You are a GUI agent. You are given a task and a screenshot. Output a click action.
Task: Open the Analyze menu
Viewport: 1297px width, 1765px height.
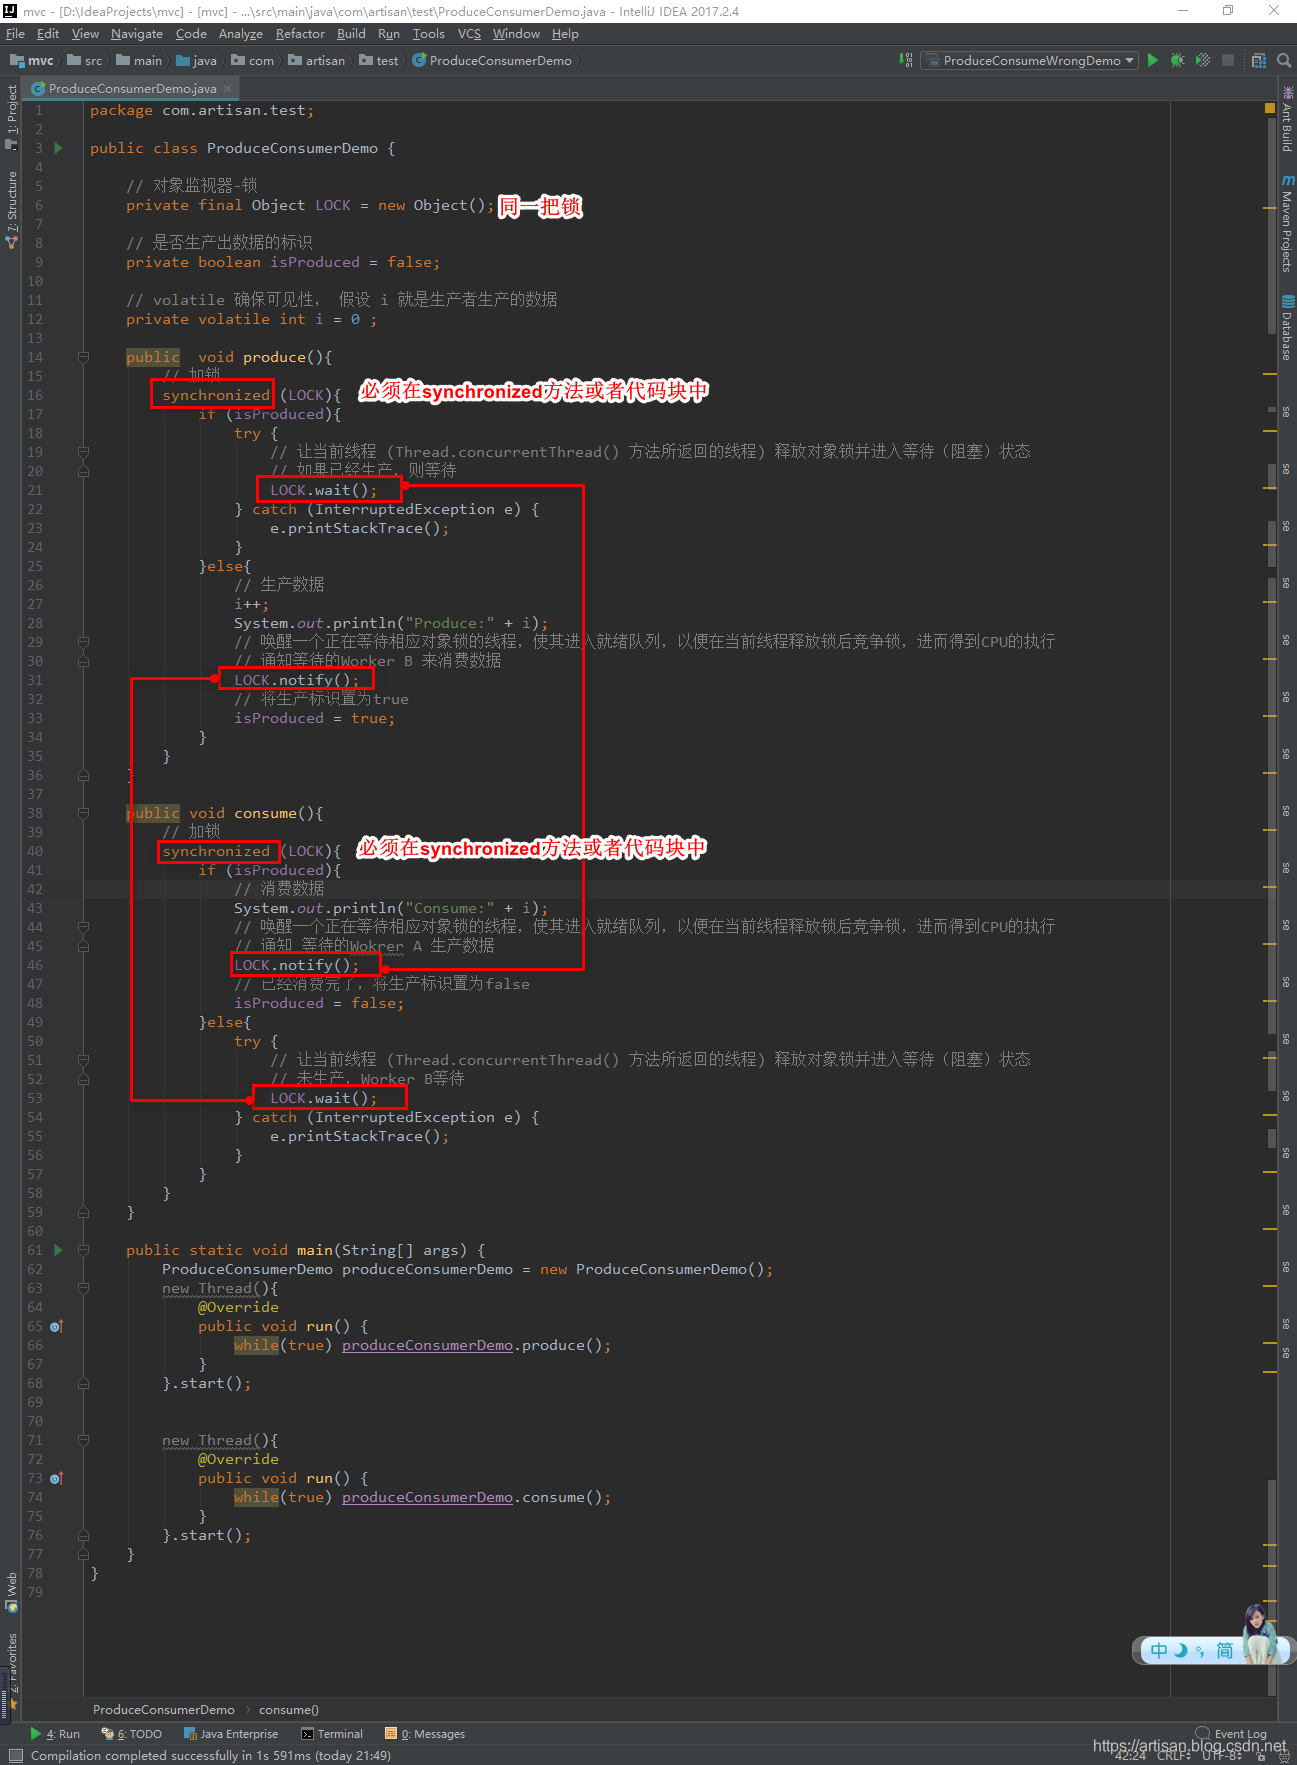point(240,34)
